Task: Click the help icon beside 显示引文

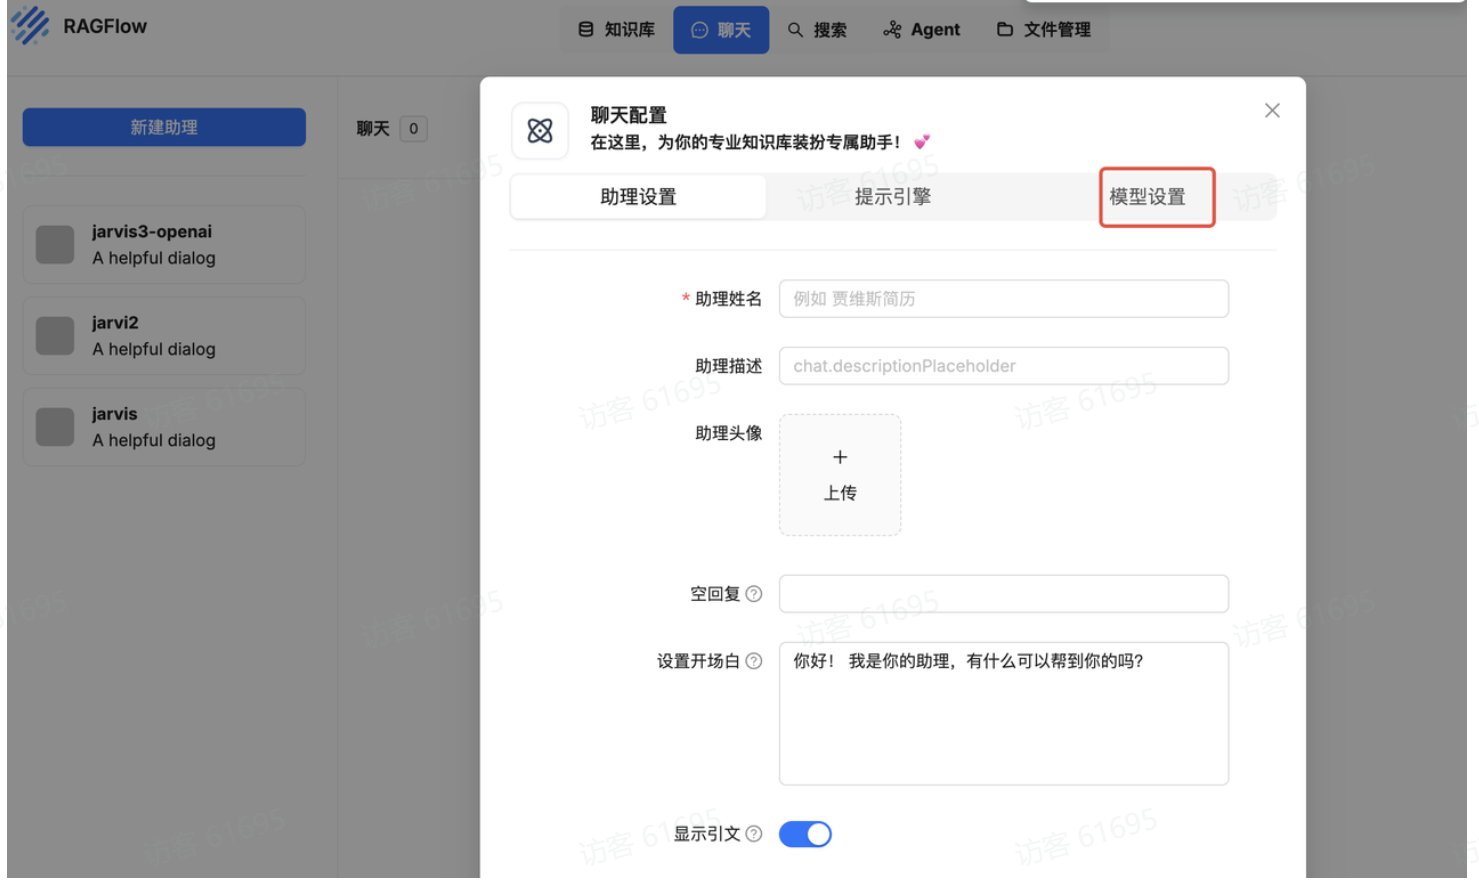Action: 754,834
